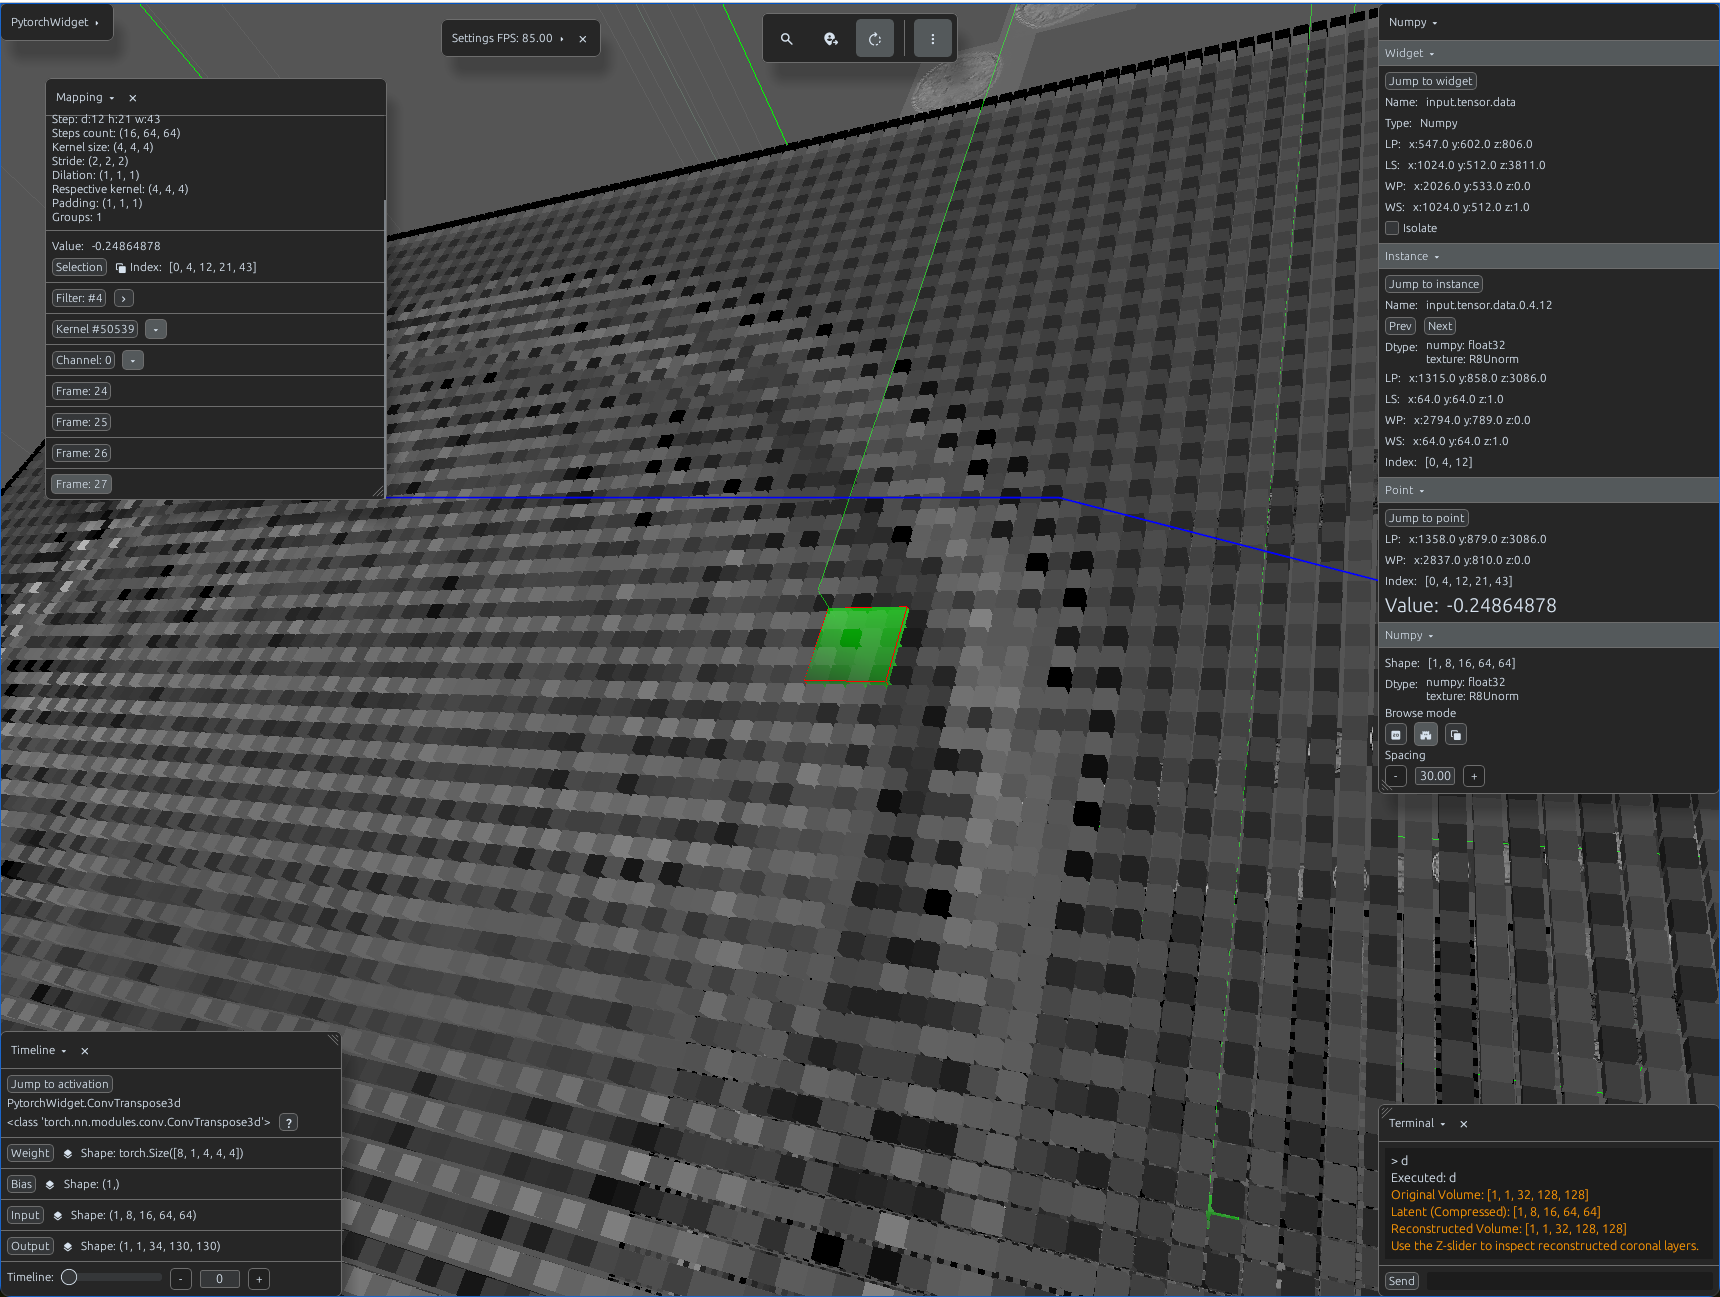Image resolution: width=1720 pixels, height=1297 pixels.
Task: Select the castle-shaped browse mode icon
Action: (1426, 735)
